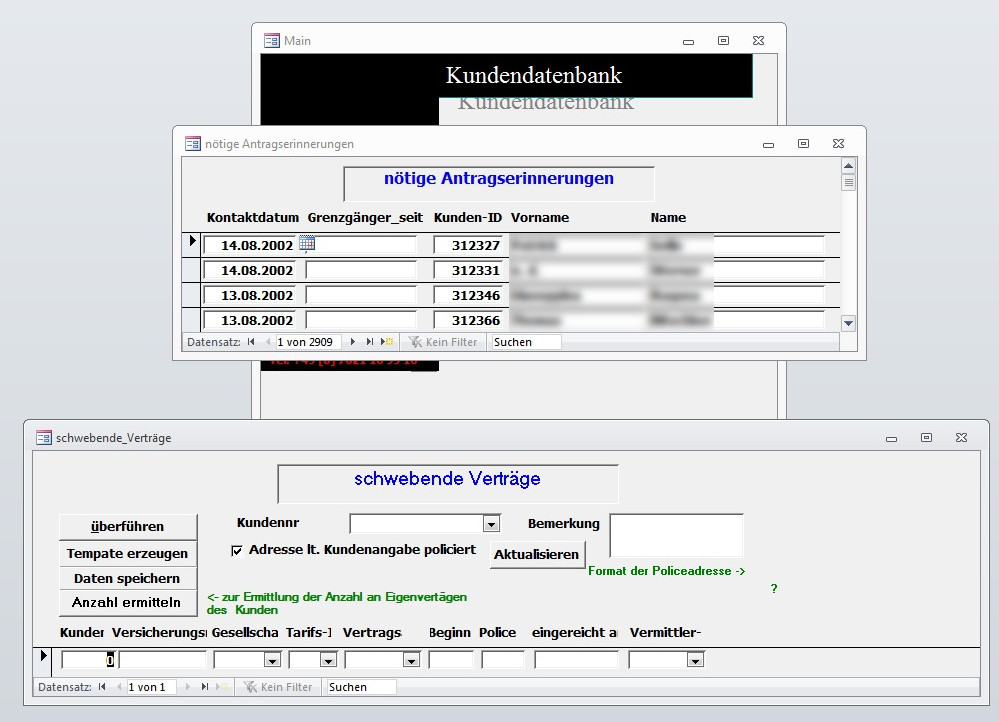Viewport: 999px width, 722px height.
Task: Jump to last record in Antragserinnerungen
Action: click(370, 342)
